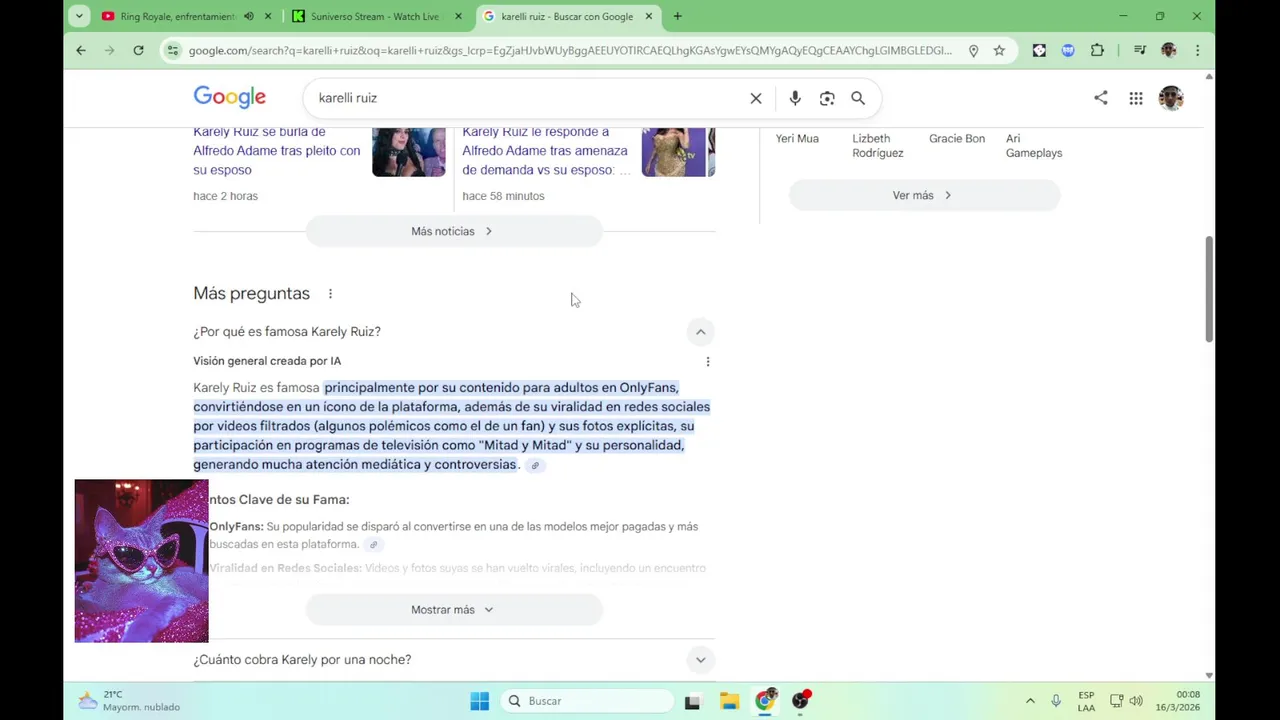Image resolution: width=1280 pixels, height=720 pixels.
Task: Open Task View on taskbar
Action: [x=692, y=701]
